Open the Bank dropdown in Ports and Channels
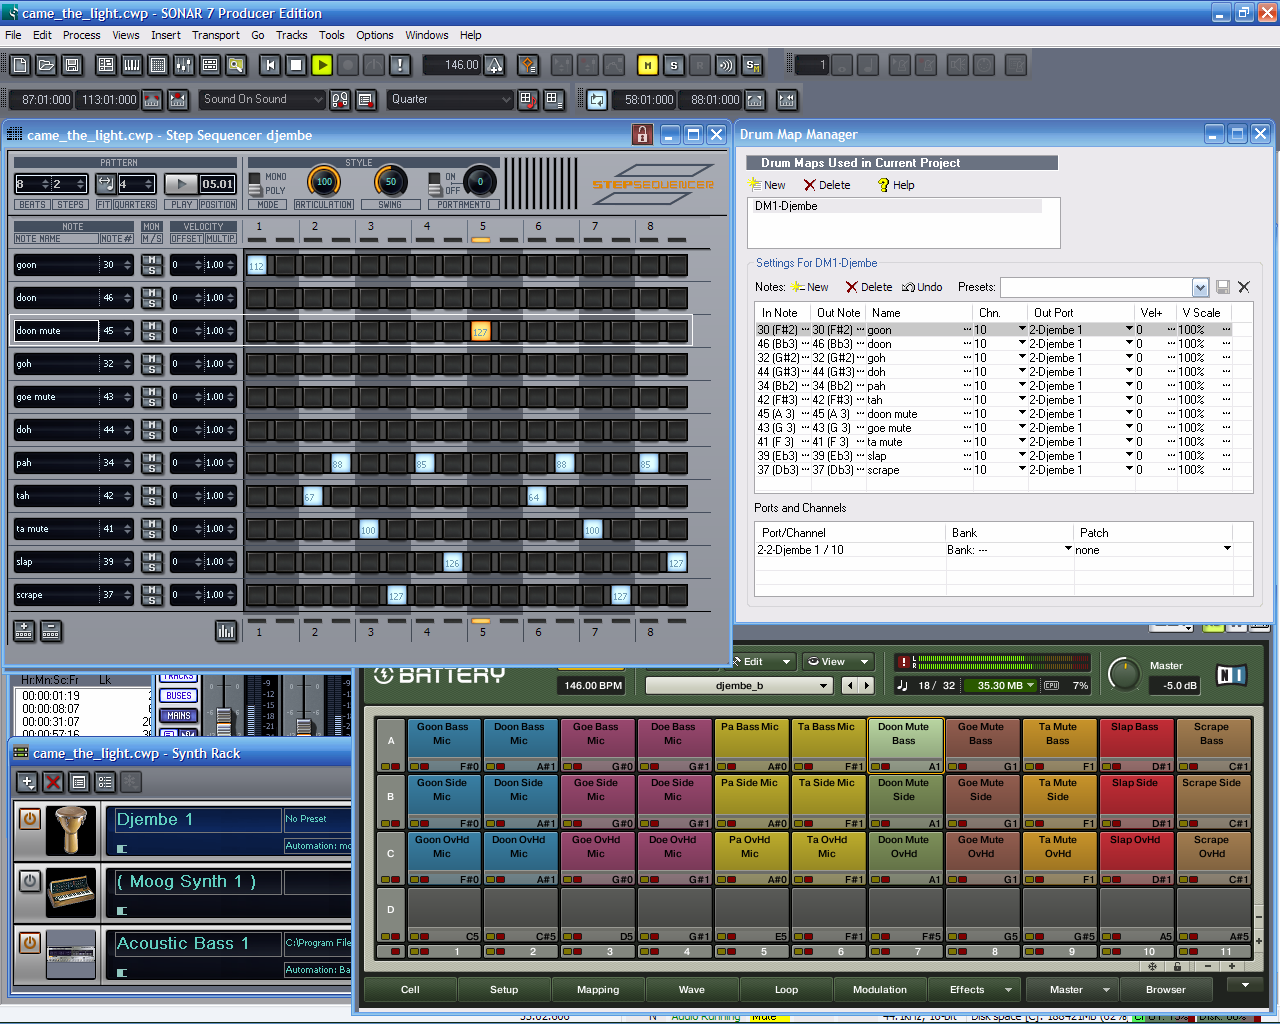The image size is (1280, 1024). [x=1068, y=549]
